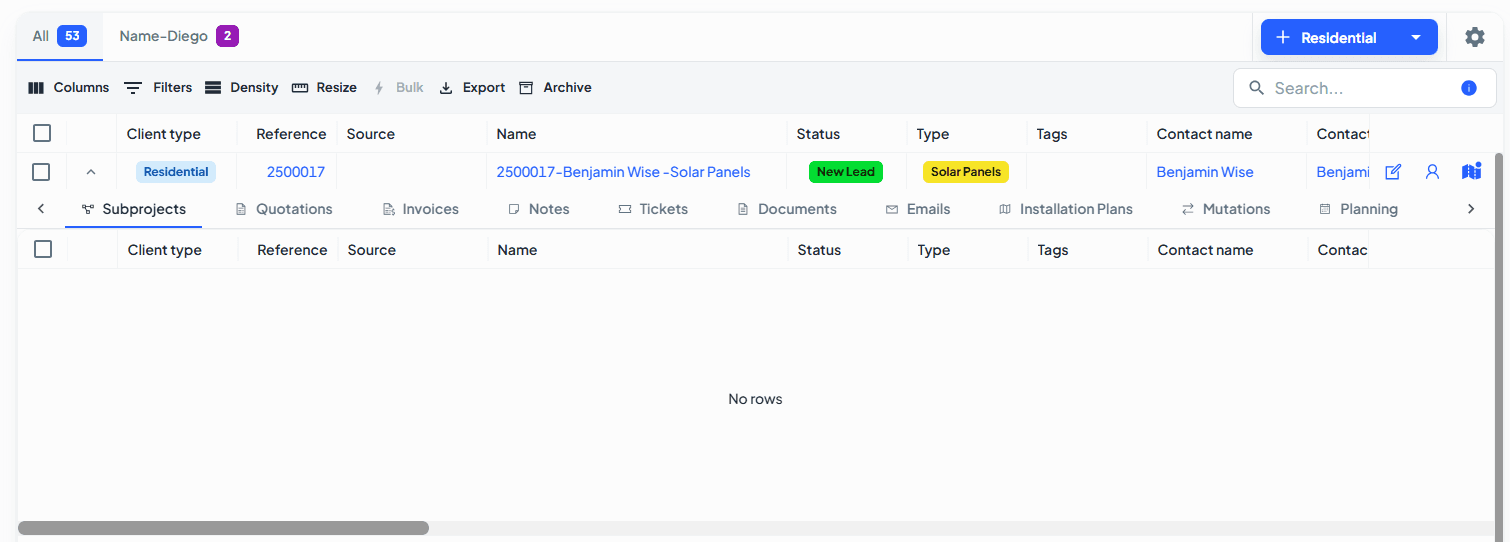This screenshot has height=542, width=1510.
Task: Click the edit icon on Benjamin Wise row
Action: pyautogui.click(x=1393, y=172)
